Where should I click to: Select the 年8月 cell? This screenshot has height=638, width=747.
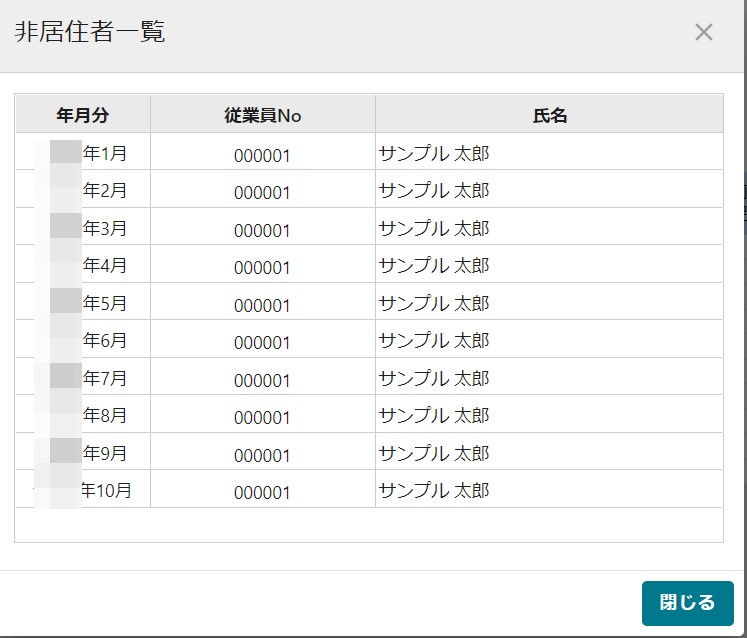[83, 415]
